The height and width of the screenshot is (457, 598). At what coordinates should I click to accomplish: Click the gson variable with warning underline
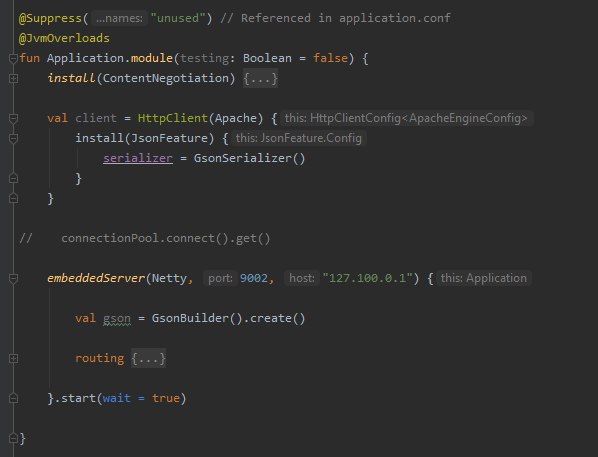[117, 319]
